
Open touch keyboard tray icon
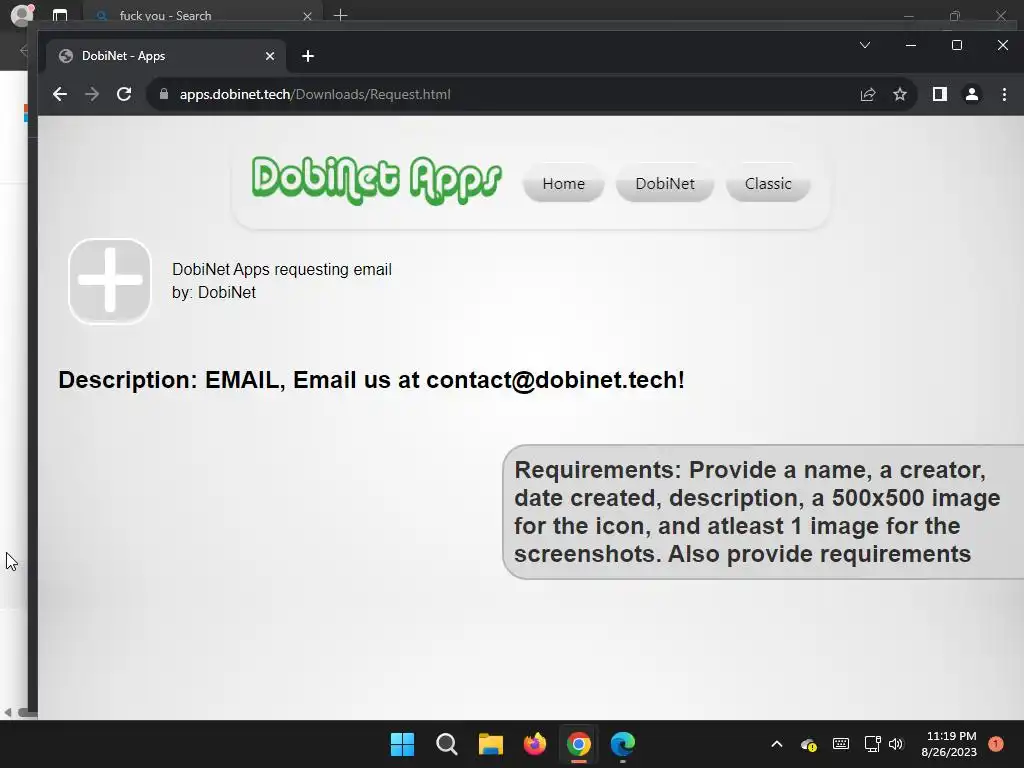click(841, 744)
